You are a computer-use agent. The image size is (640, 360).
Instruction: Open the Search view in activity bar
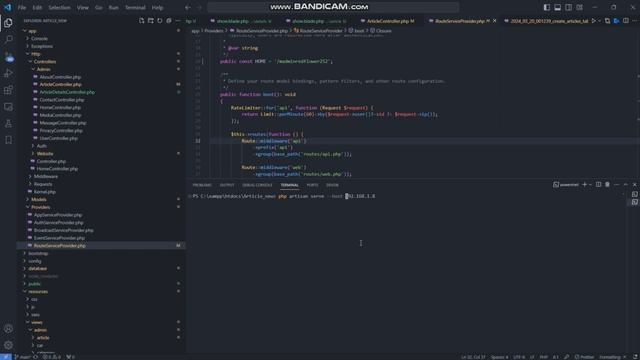coord(8,40)
